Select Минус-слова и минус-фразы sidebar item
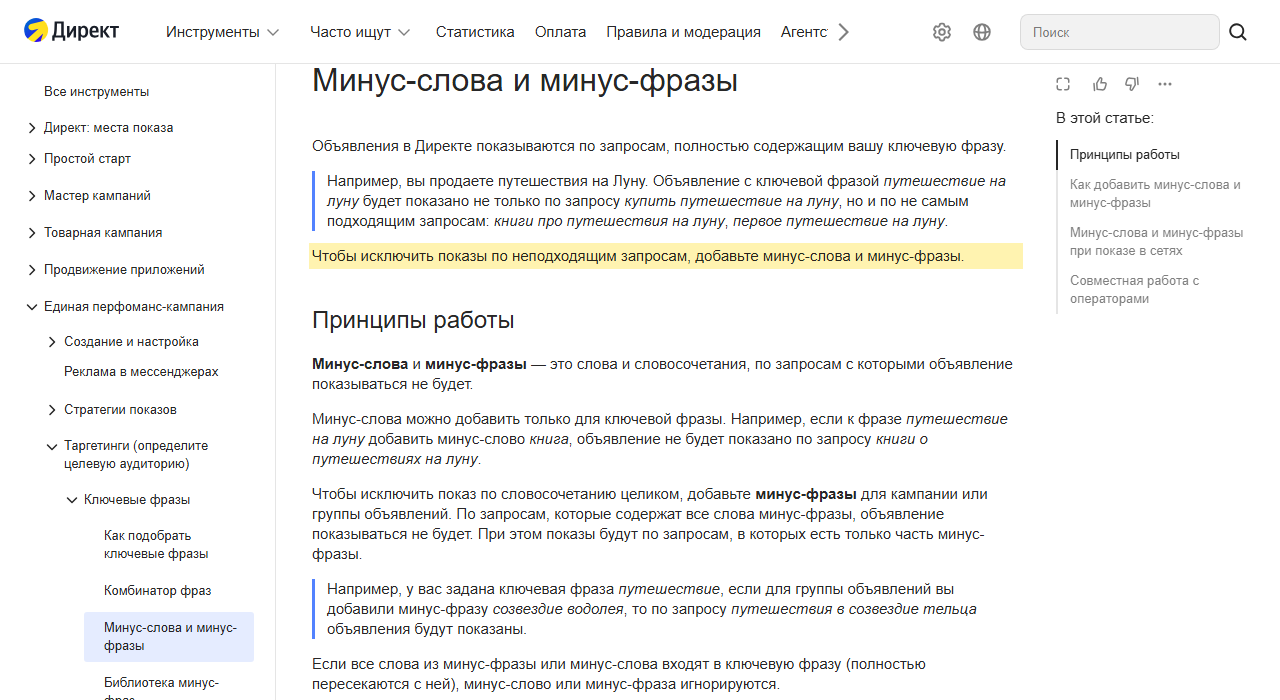The height and width of the screenshot is (700, 1280). pos(169,637)
